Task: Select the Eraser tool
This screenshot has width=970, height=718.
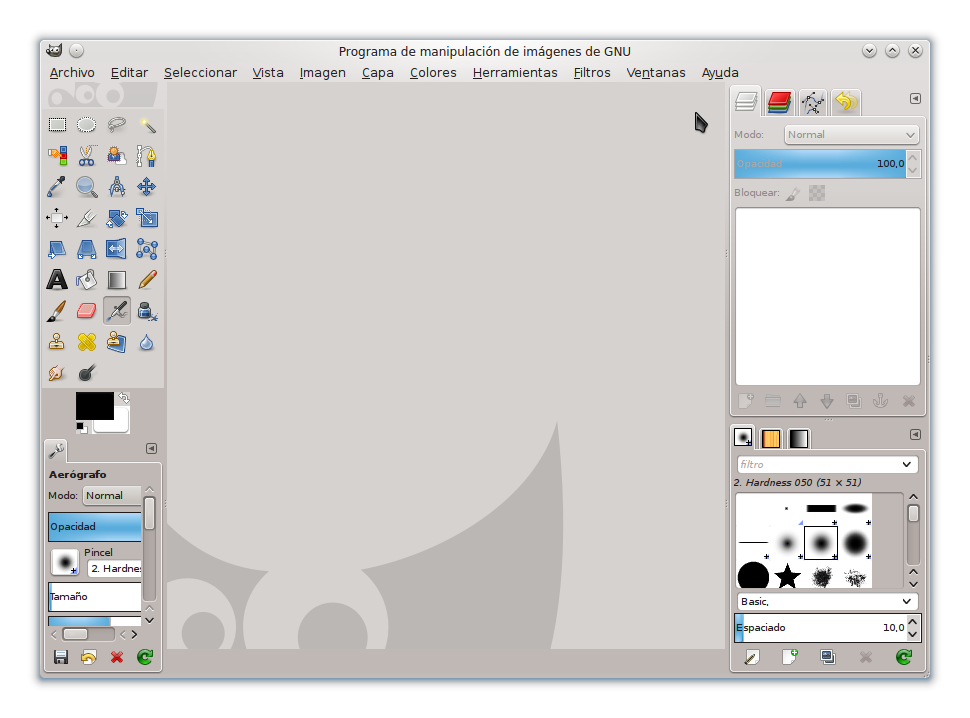Action: pos(87,310)
